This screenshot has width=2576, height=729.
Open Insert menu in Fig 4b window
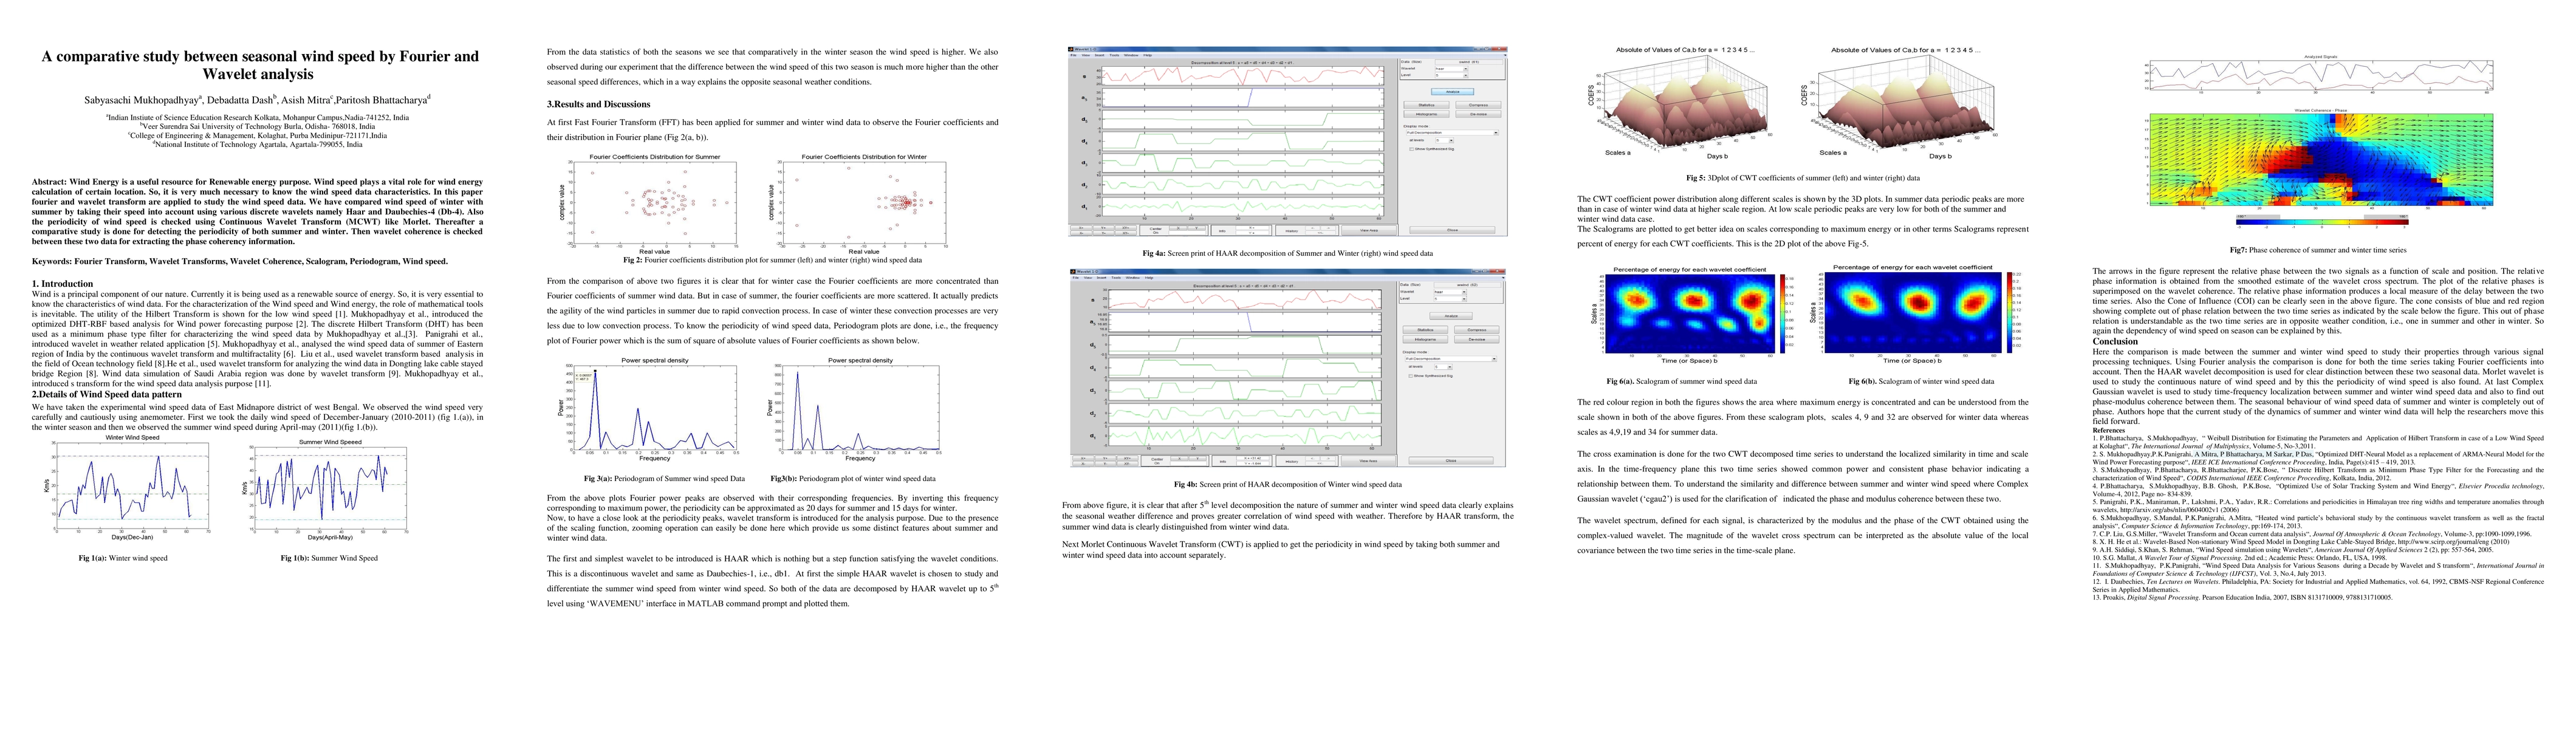click(1102, 278)
